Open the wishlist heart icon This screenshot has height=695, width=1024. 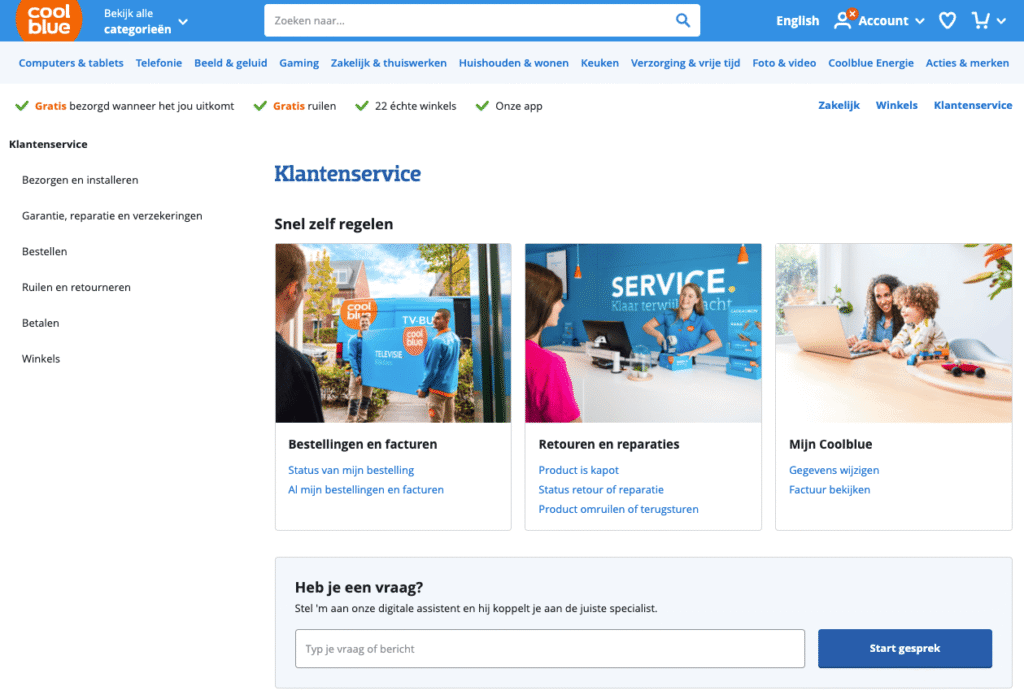click(x=947, y=21)
